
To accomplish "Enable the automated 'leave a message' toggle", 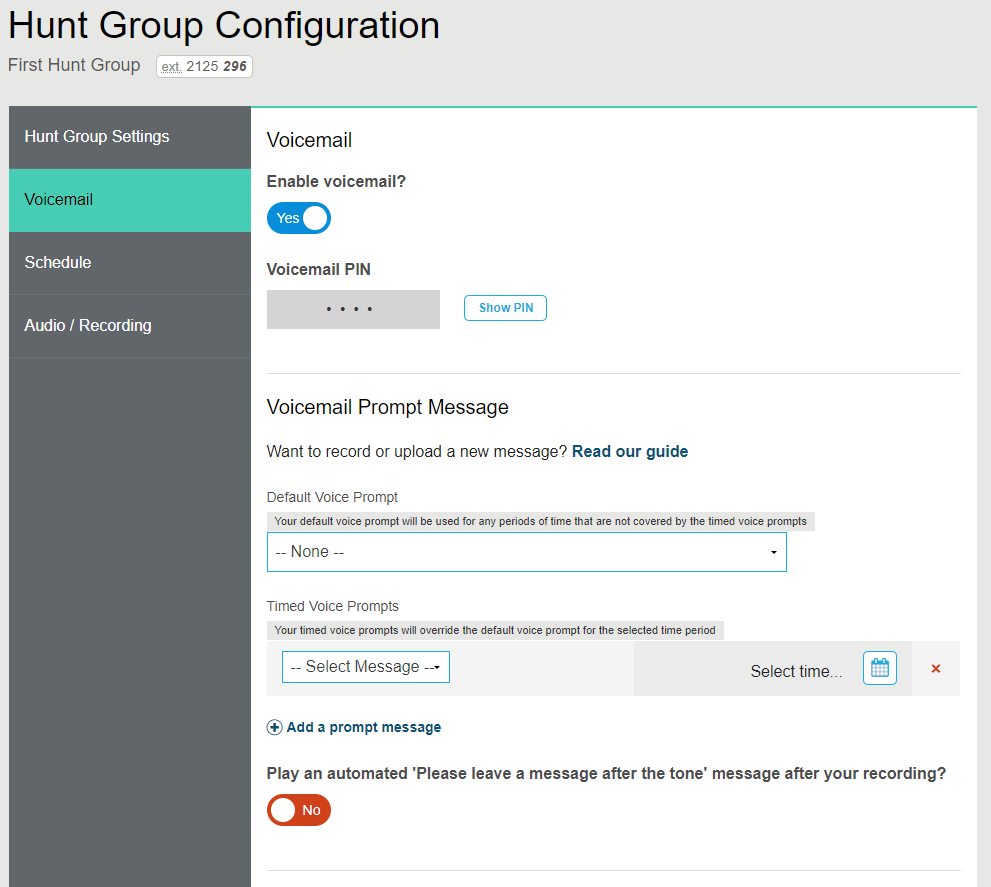I will [x=298, y=810].
